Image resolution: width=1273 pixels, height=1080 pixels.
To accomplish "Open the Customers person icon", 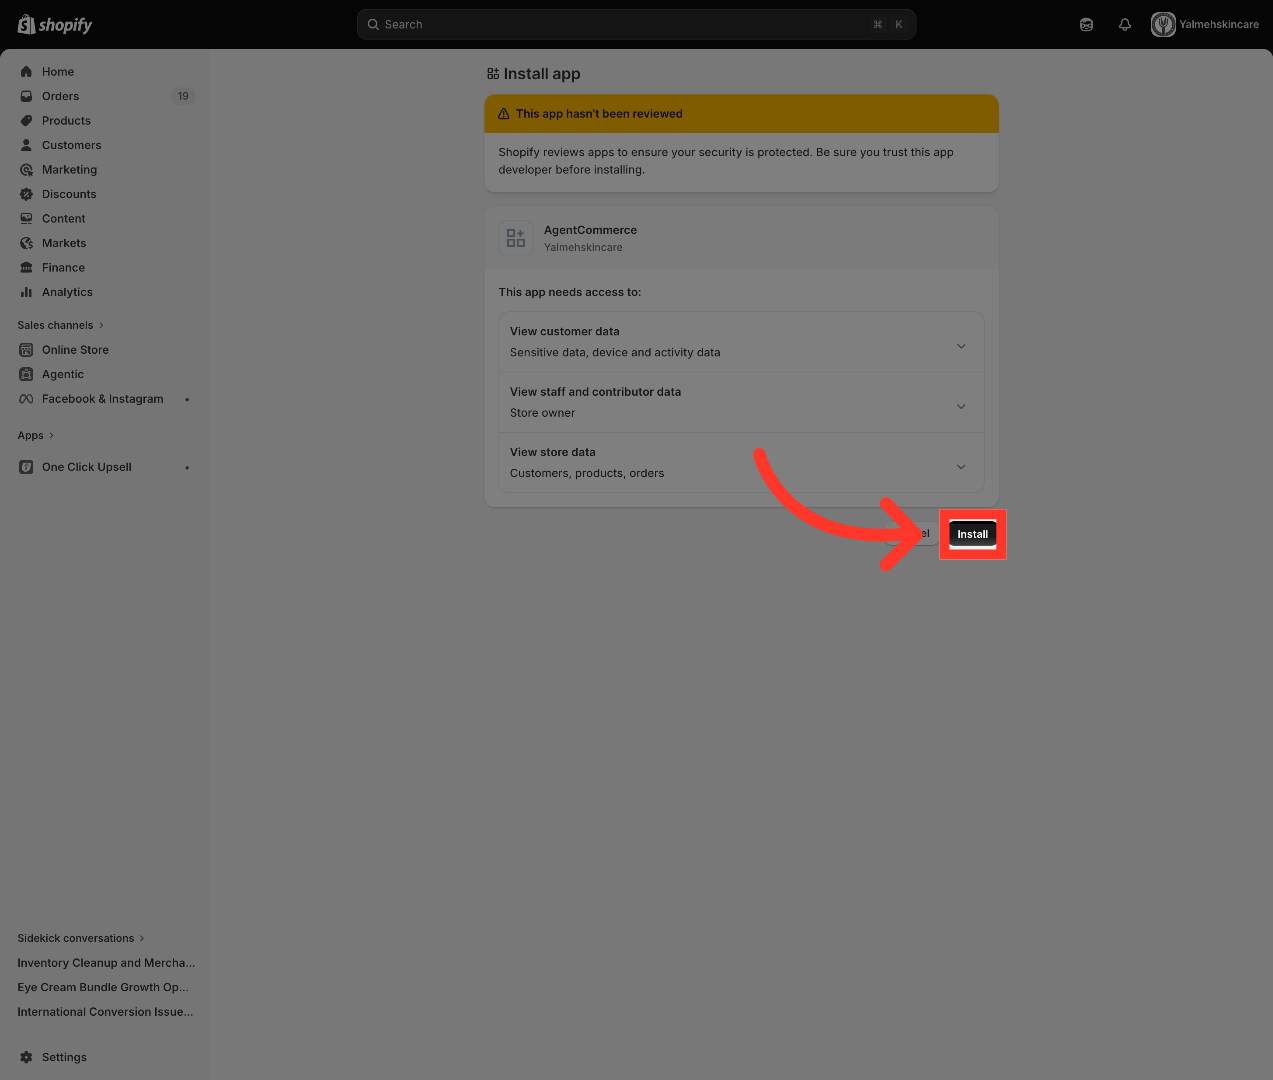I will (x=26, y=145).
